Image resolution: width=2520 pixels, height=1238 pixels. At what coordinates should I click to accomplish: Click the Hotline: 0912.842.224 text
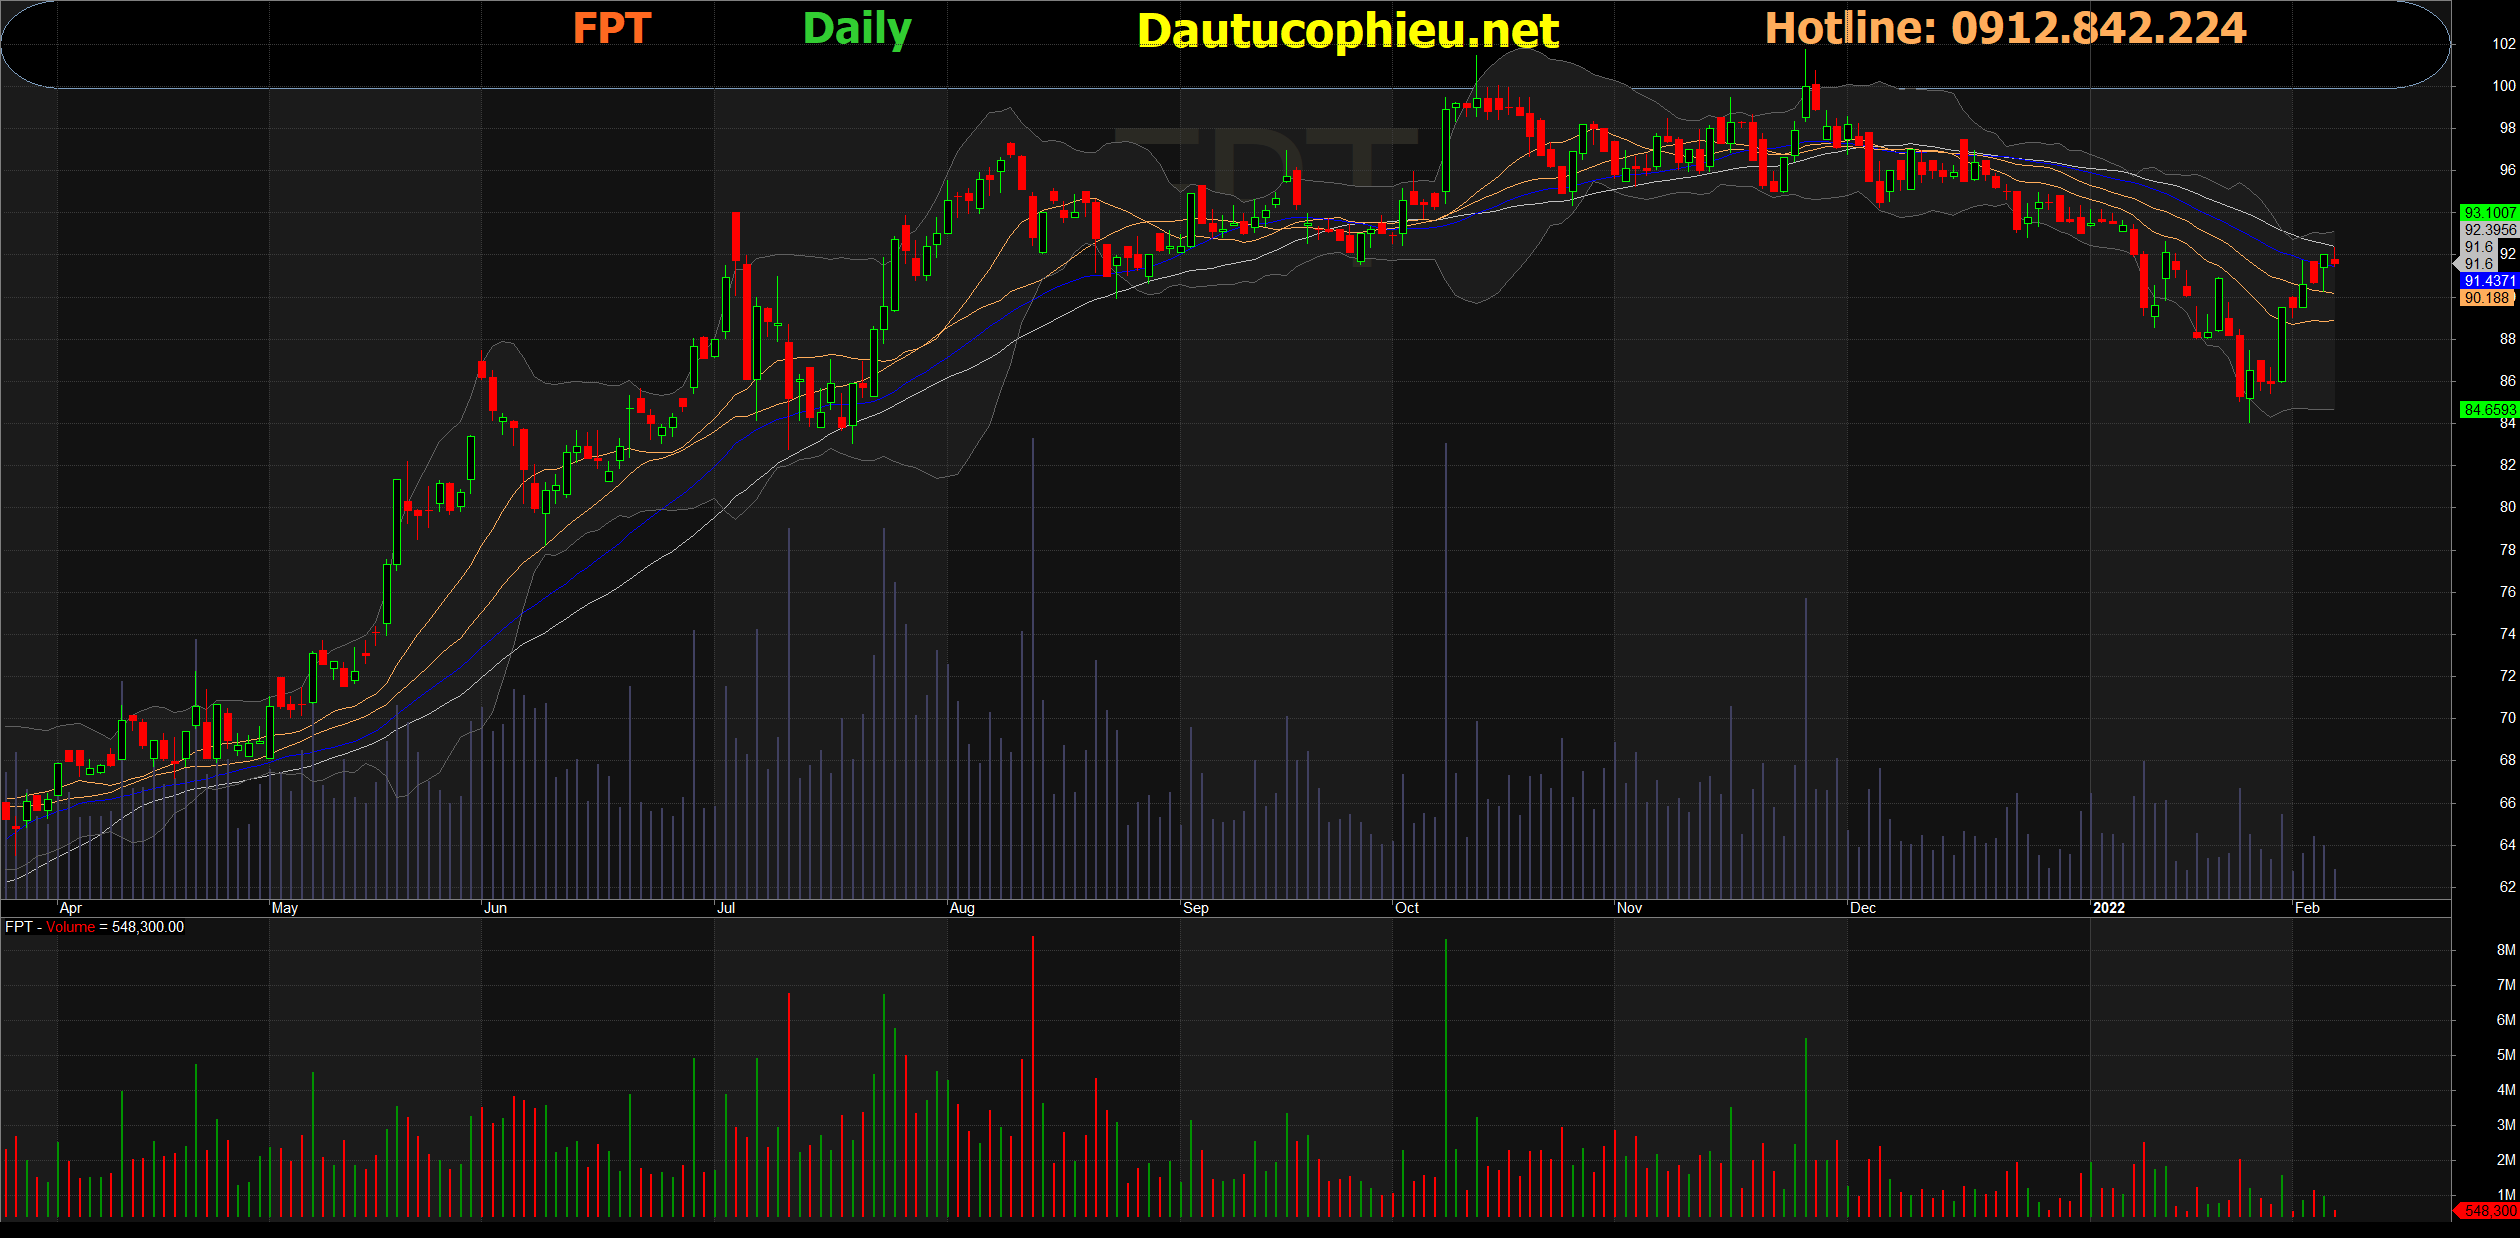(x=2006, y=28)
